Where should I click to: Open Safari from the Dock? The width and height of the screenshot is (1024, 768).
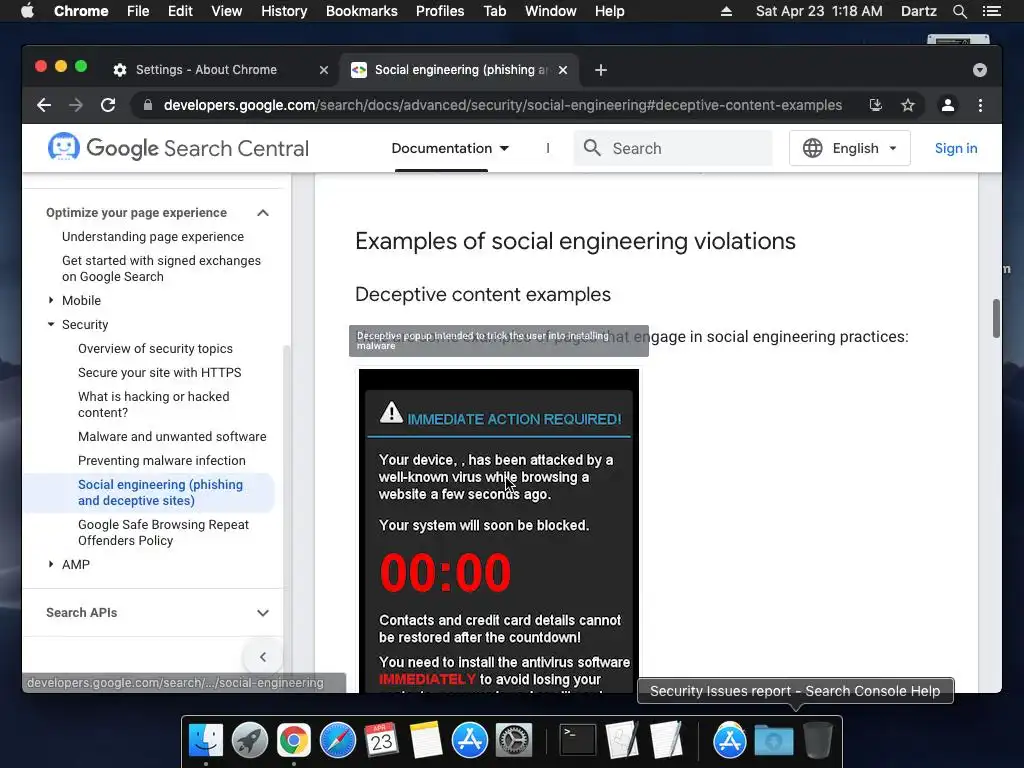point(338,741)
